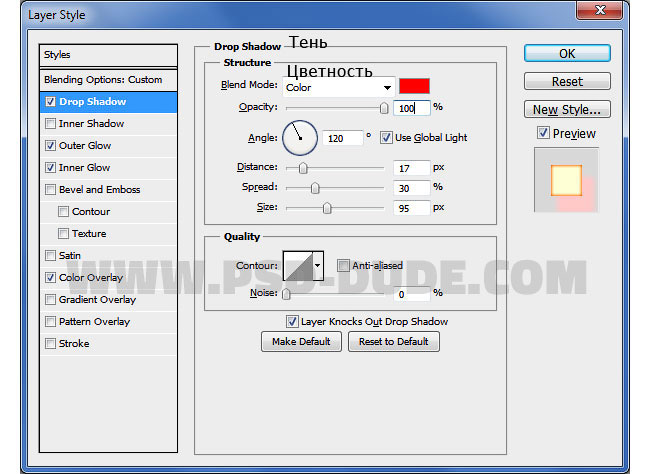
Task: Enable the Pattern Overlay checkbox
Action: click(50, 321)
